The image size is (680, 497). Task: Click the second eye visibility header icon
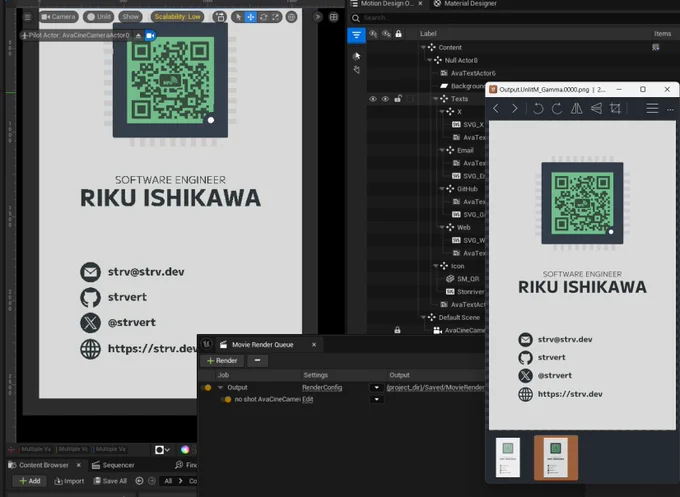click(386, 33)
